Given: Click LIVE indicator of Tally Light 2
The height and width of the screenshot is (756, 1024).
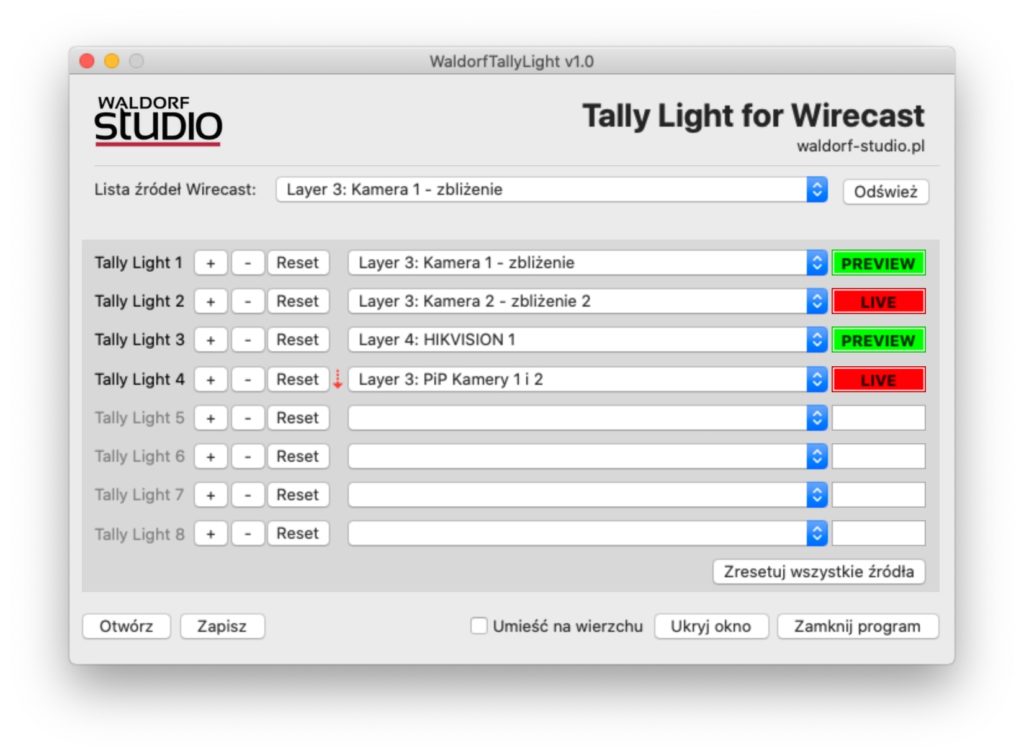Looking at the screenshot, I should pos(878,302).
